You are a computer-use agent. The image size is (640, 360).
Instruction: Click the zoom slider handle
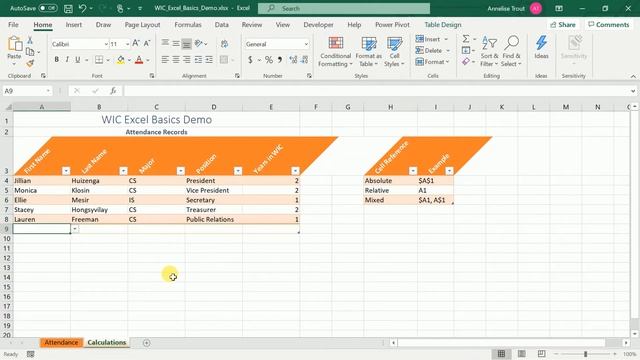click(x=585, y=354)
